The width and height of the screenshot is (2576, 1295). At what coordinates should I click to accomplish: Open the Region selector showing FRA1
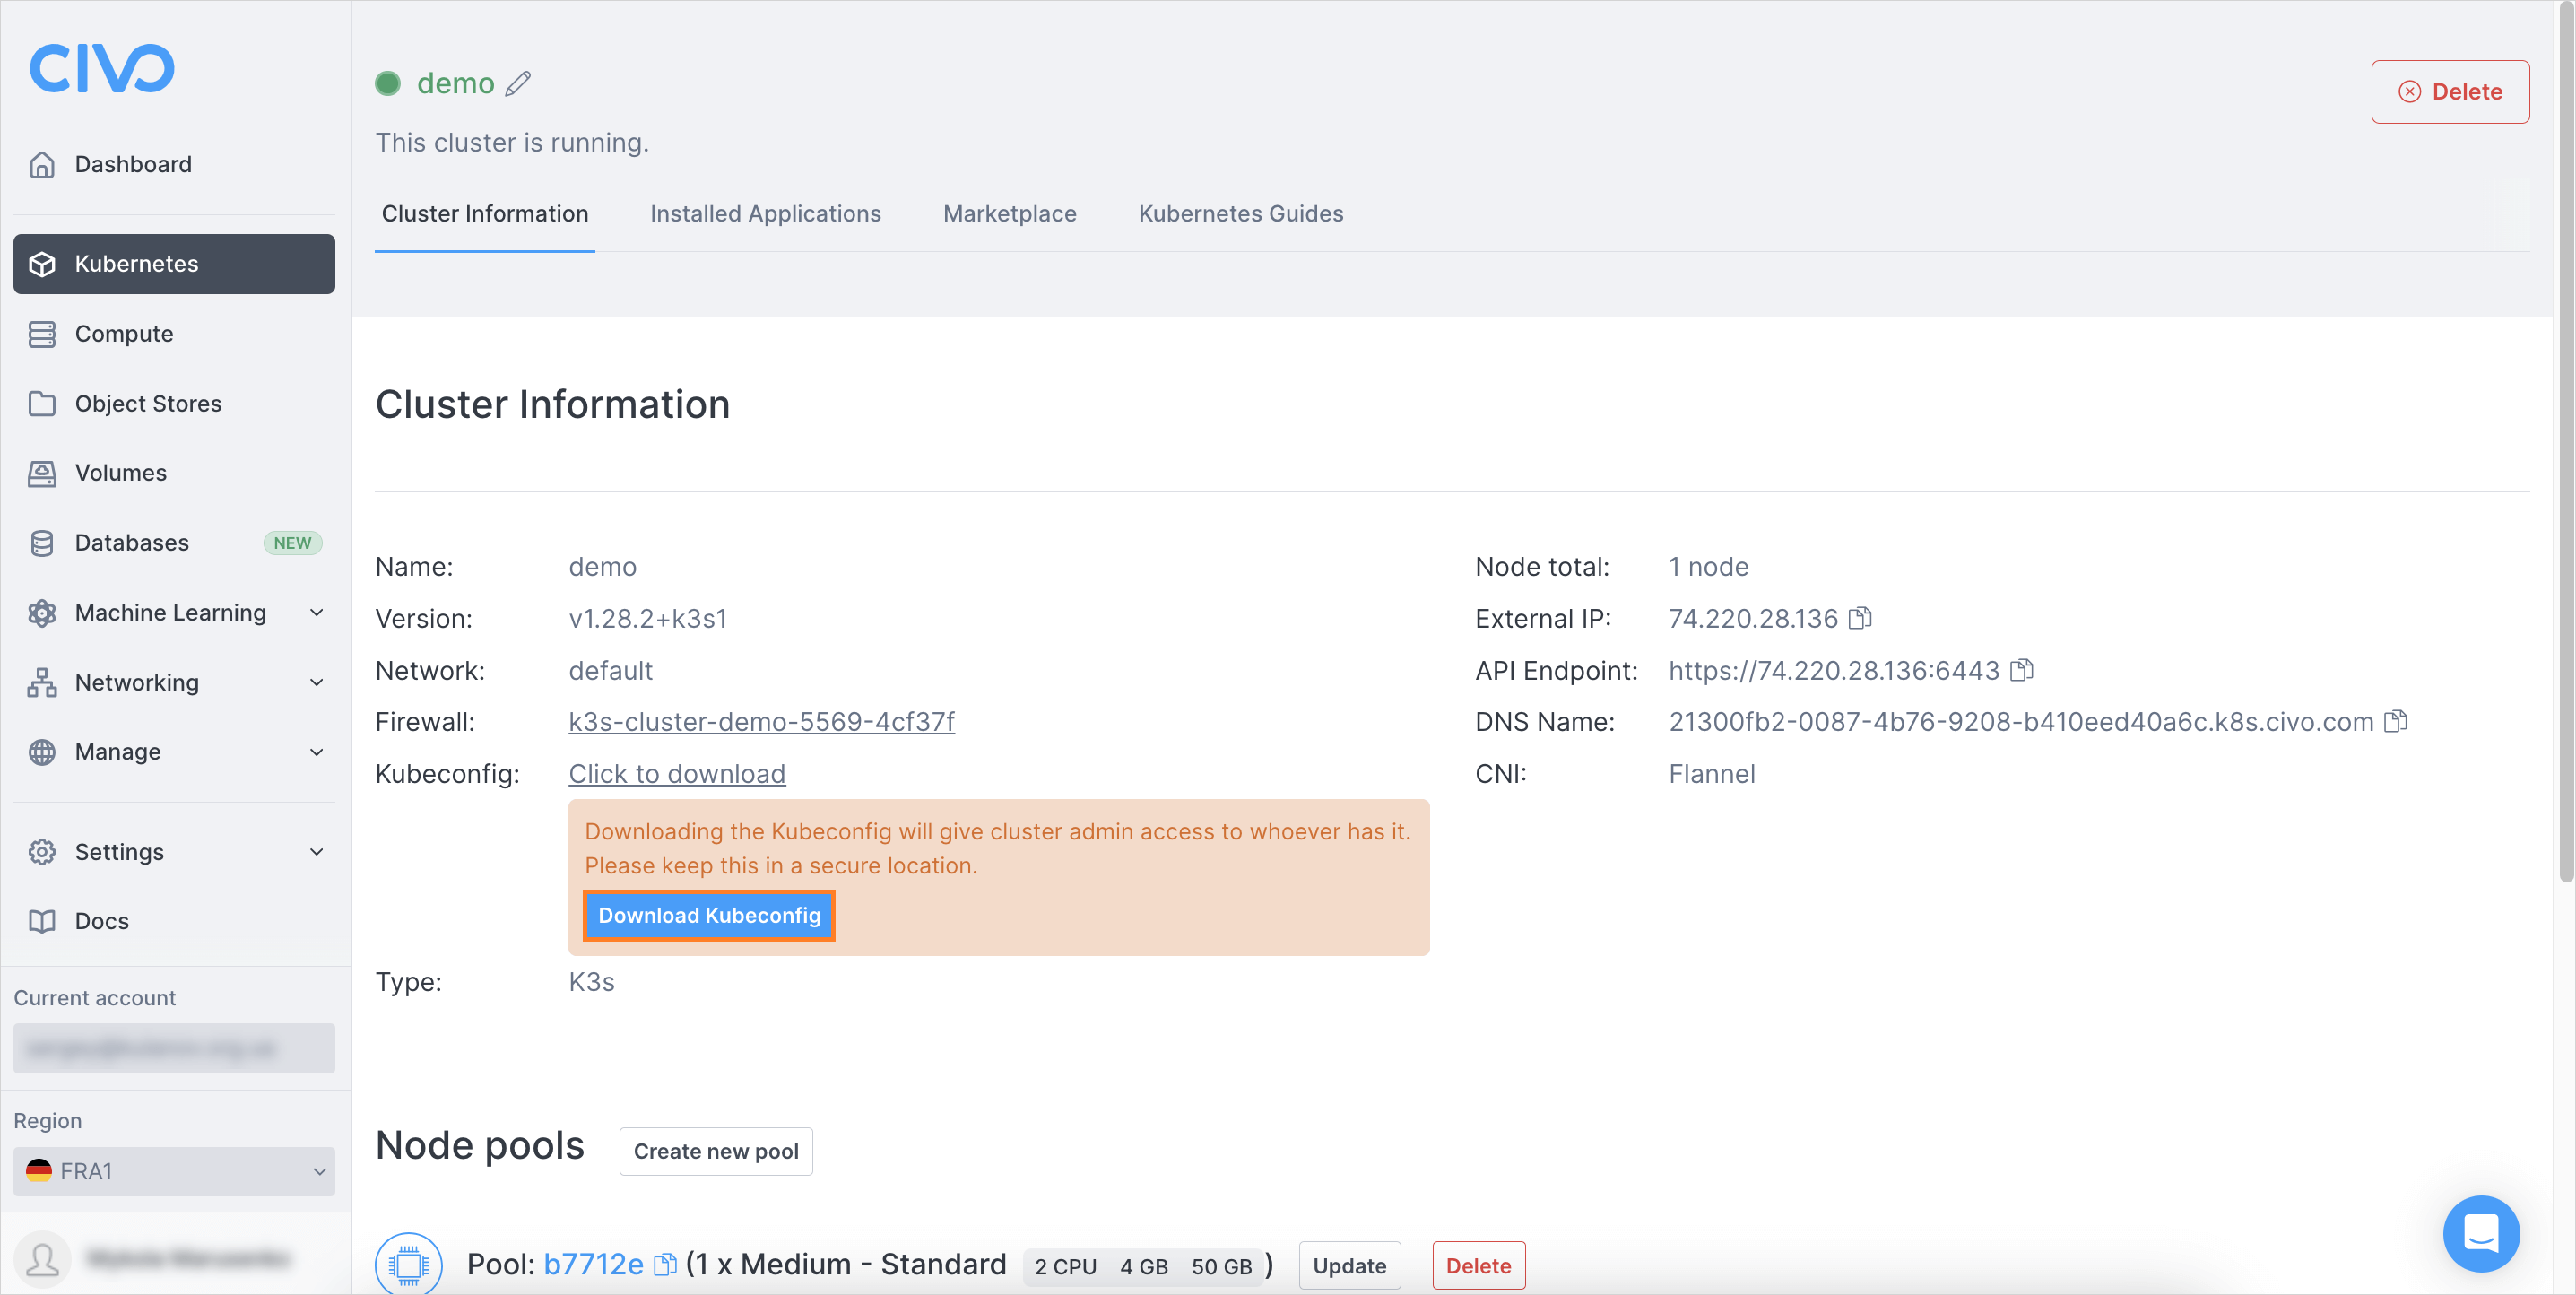coord(173,1171)
